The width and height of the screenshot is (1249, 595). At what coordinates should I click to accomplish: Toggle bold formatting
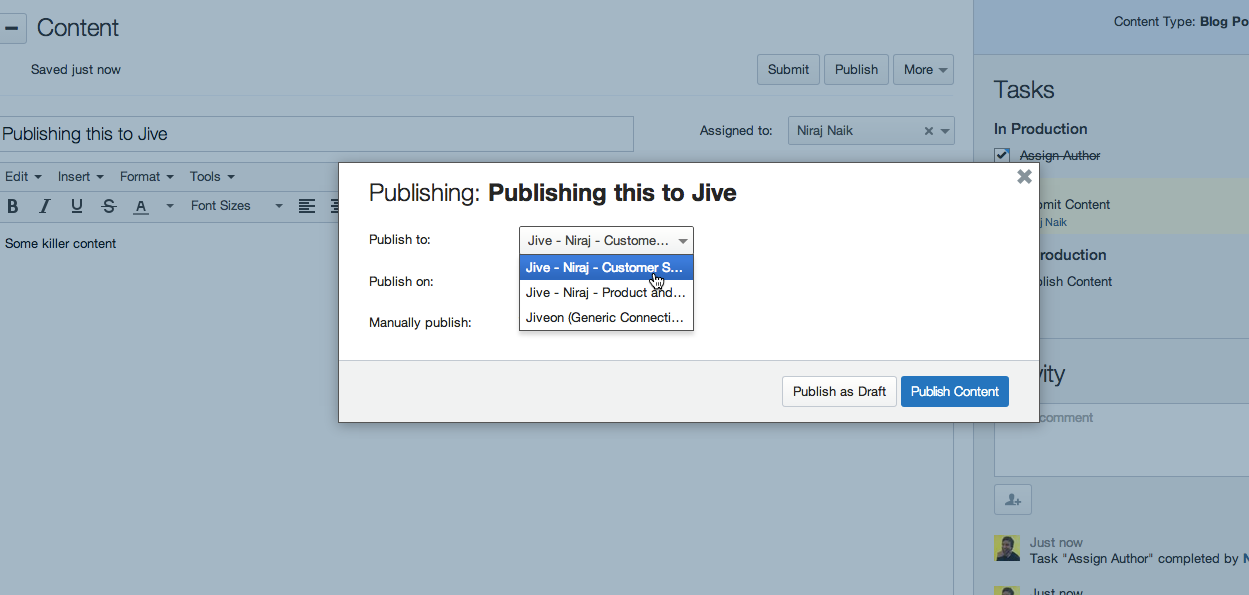pos(13,206)
